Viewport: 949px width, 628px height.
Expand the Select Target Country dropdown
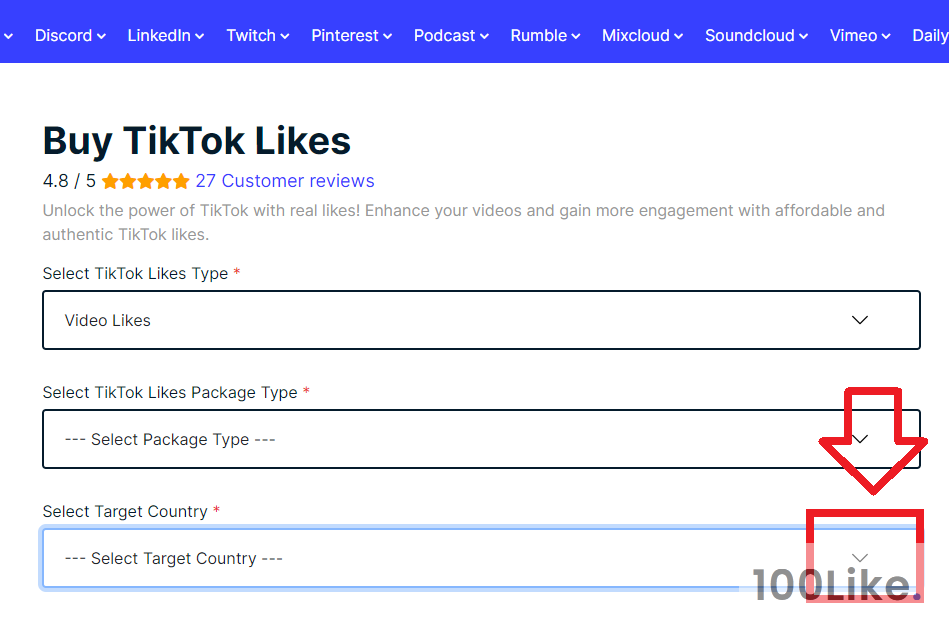[x=481, y=558]
